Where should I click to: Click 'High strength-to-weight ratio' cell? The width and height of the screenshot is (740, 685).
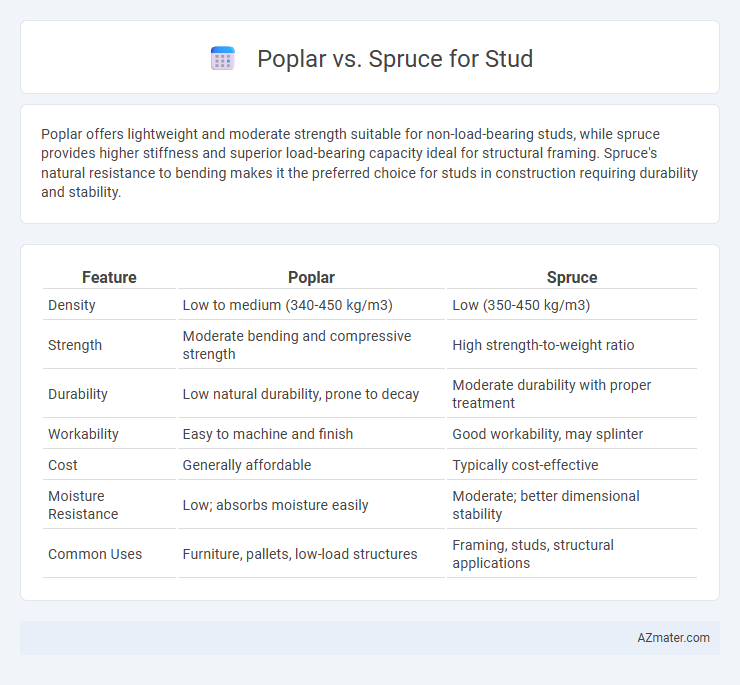tap(543, 345)
